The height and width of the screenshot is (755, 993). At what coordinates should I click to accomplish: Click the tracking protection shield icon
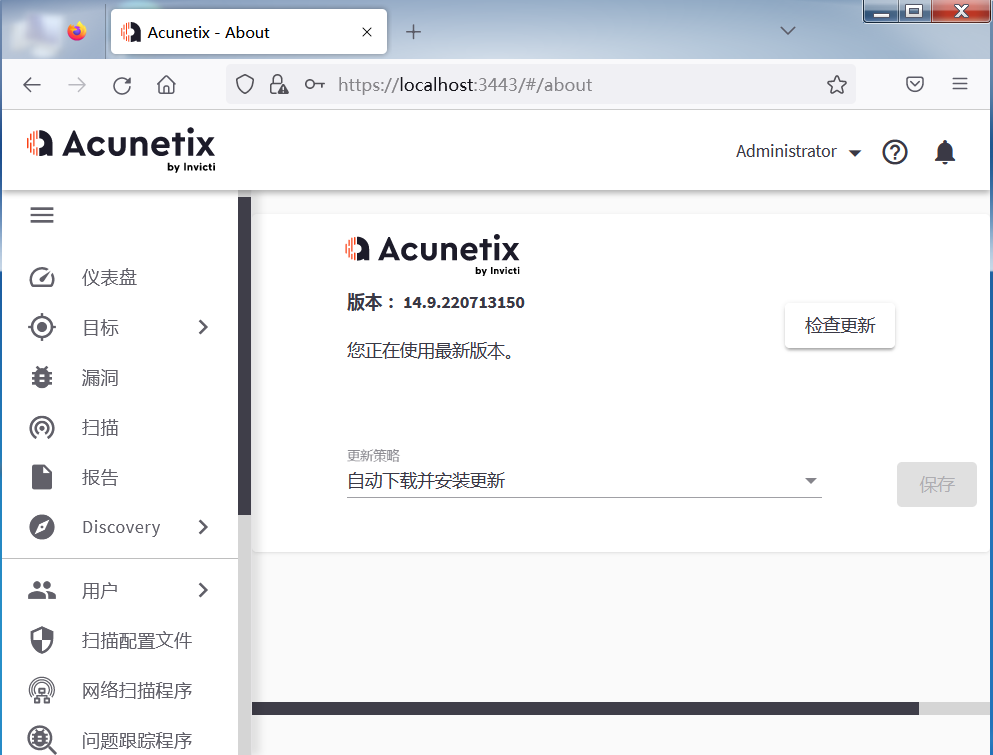tap(245, 84)
